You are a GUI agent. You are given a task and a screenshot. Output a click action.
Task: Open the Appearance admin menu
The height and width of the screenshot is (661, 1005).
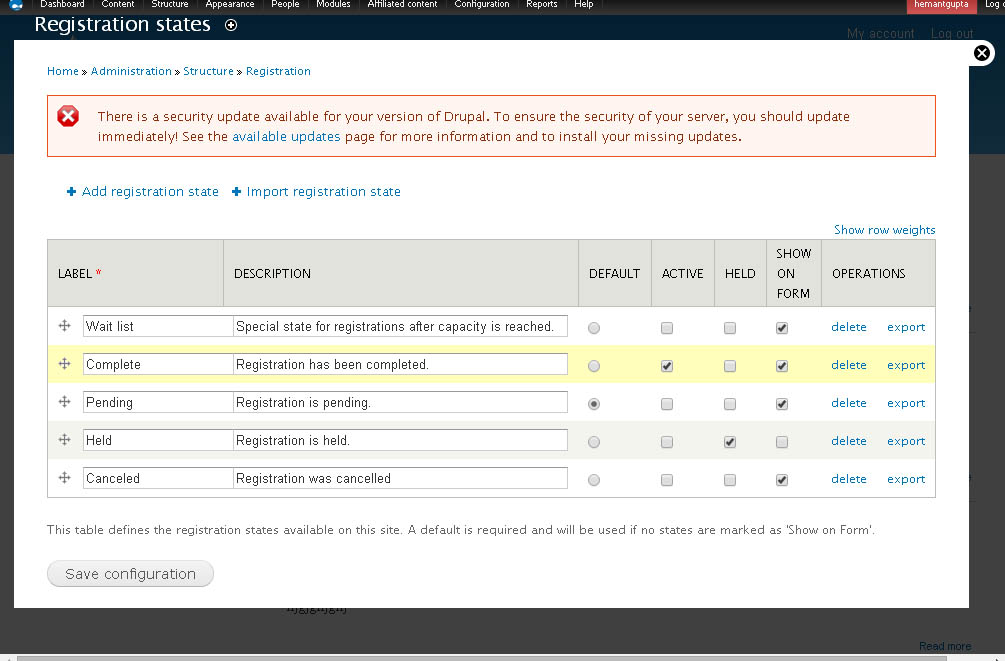[x=229, y=4]
